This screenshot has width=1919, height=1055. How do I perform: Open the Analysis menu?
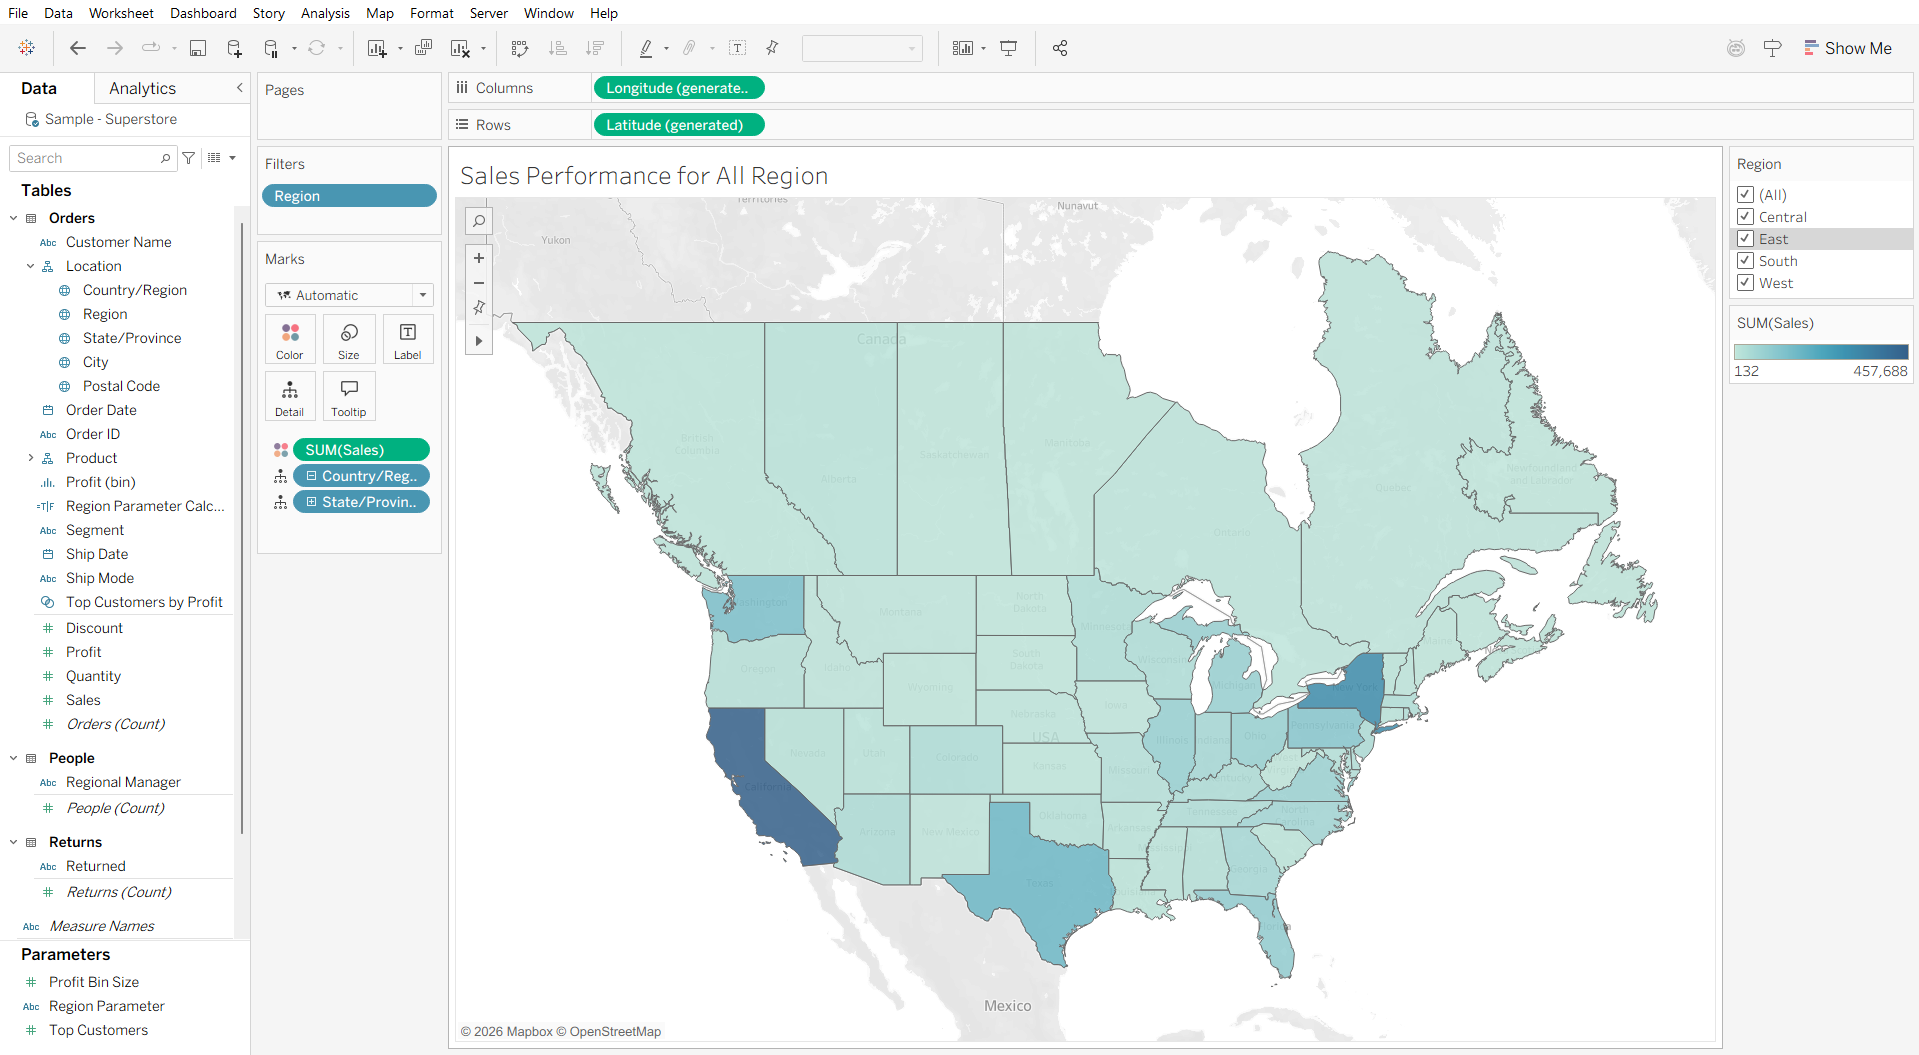(325, 13)
